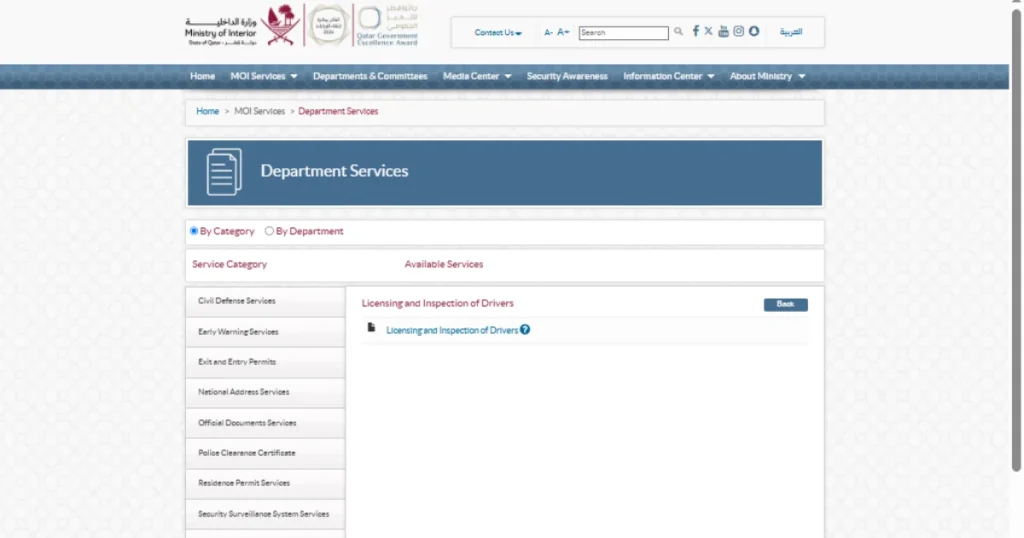Screen dimensions: 1024x538
Task: Click the Qatar Government Excellence Award logo
Action: [388, 25]
